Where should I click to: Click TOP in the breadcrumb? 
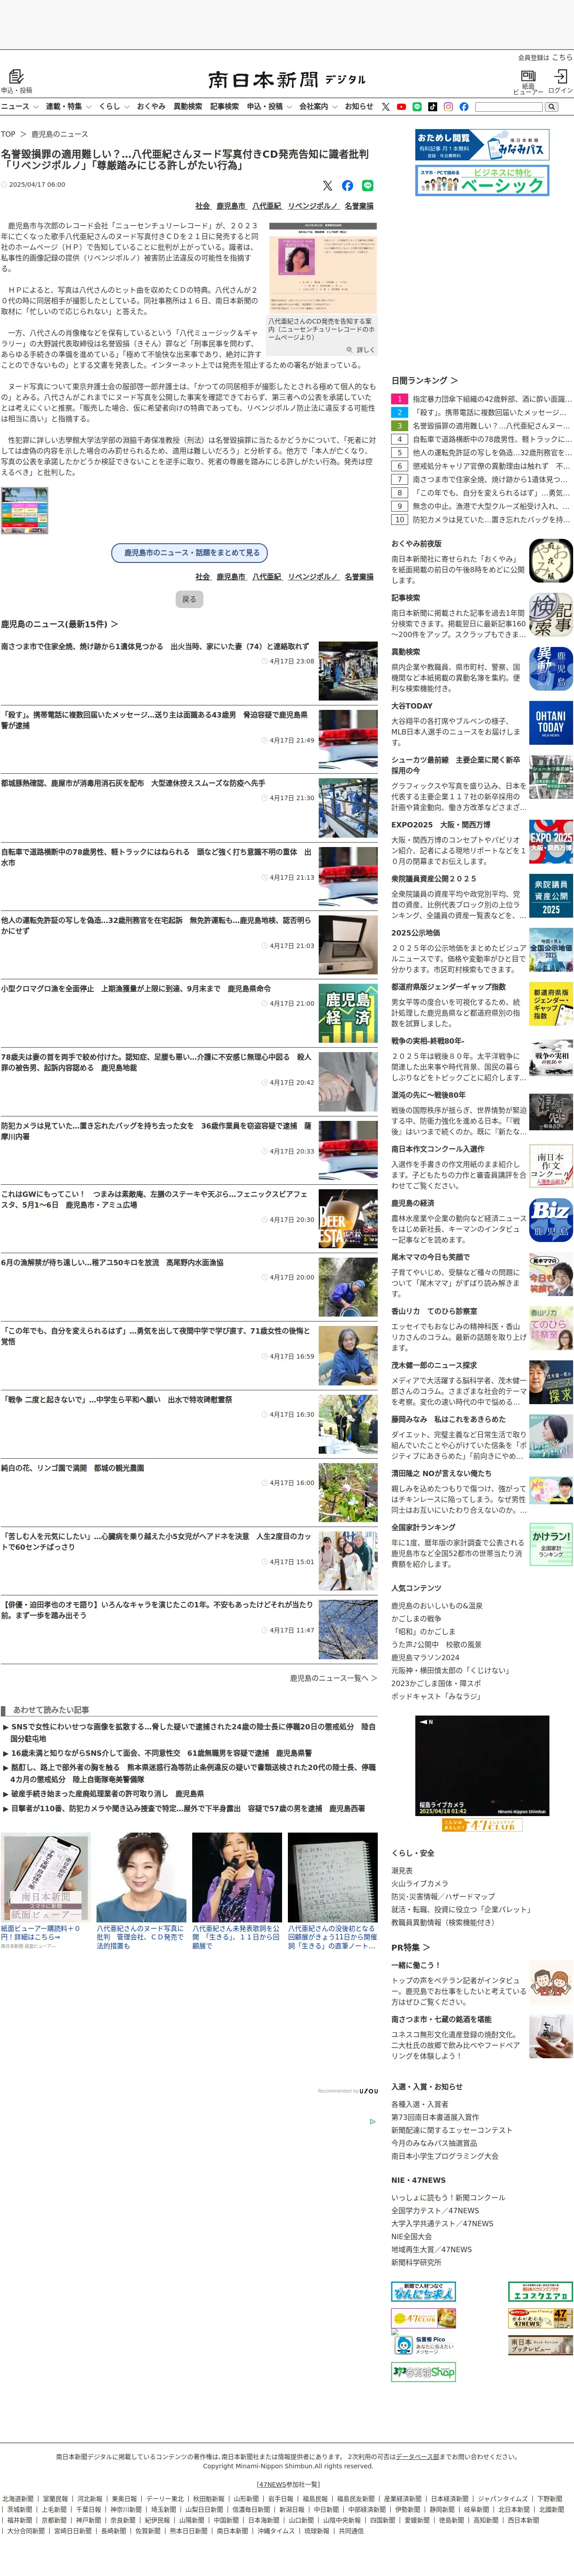tap(8, 134)
